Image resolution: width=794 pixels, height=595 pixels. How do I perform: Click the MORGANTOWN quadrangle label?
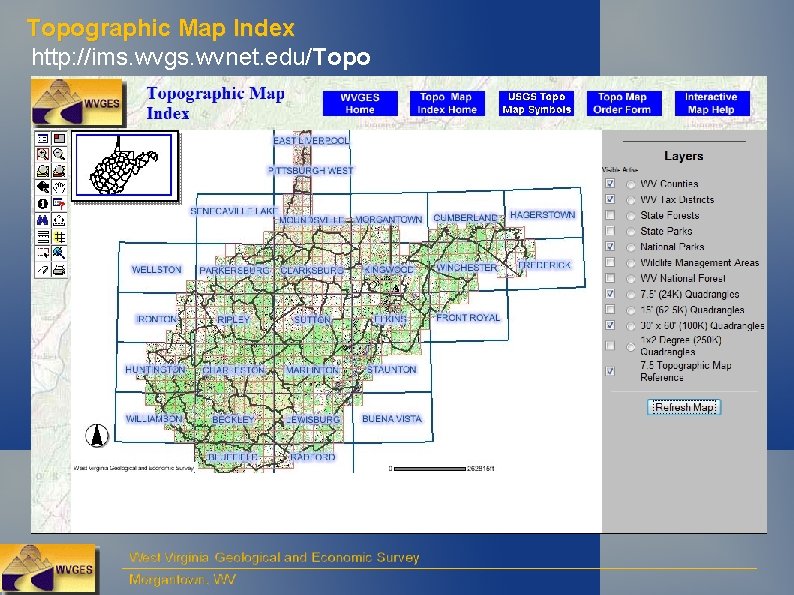pos(388,219)
